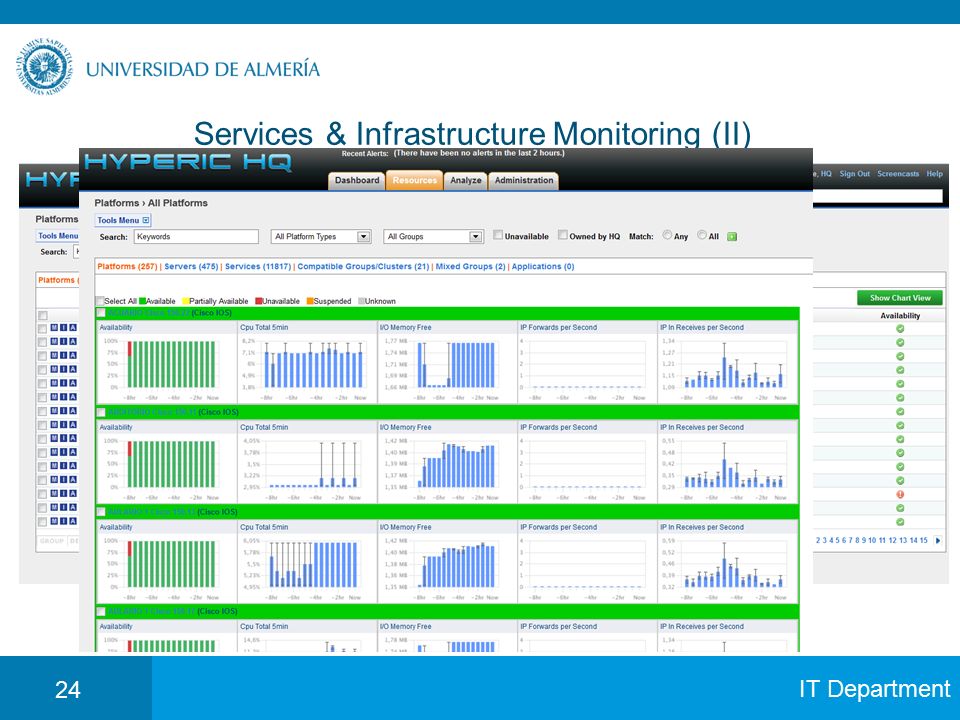The image size is (960, 720).
Task: Select the All match radio button
Action: pyautogui.click(x=702, y=235)
